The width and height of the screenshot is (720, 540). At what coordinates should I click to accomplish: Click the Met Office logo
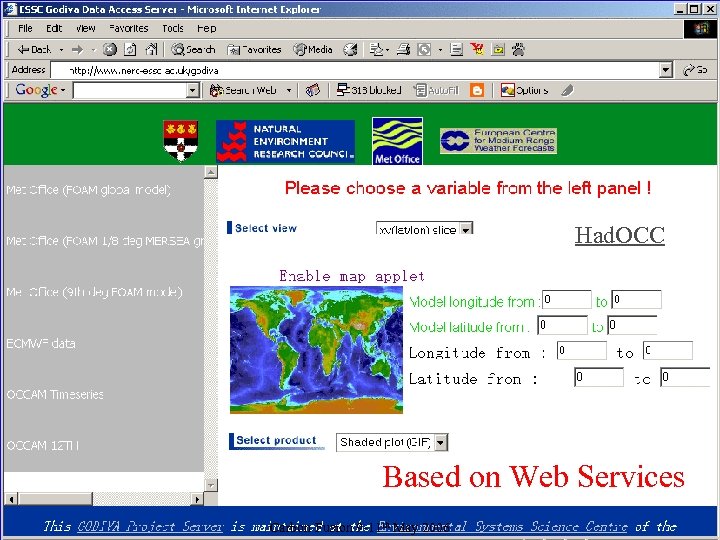click(x=397, y=141)
